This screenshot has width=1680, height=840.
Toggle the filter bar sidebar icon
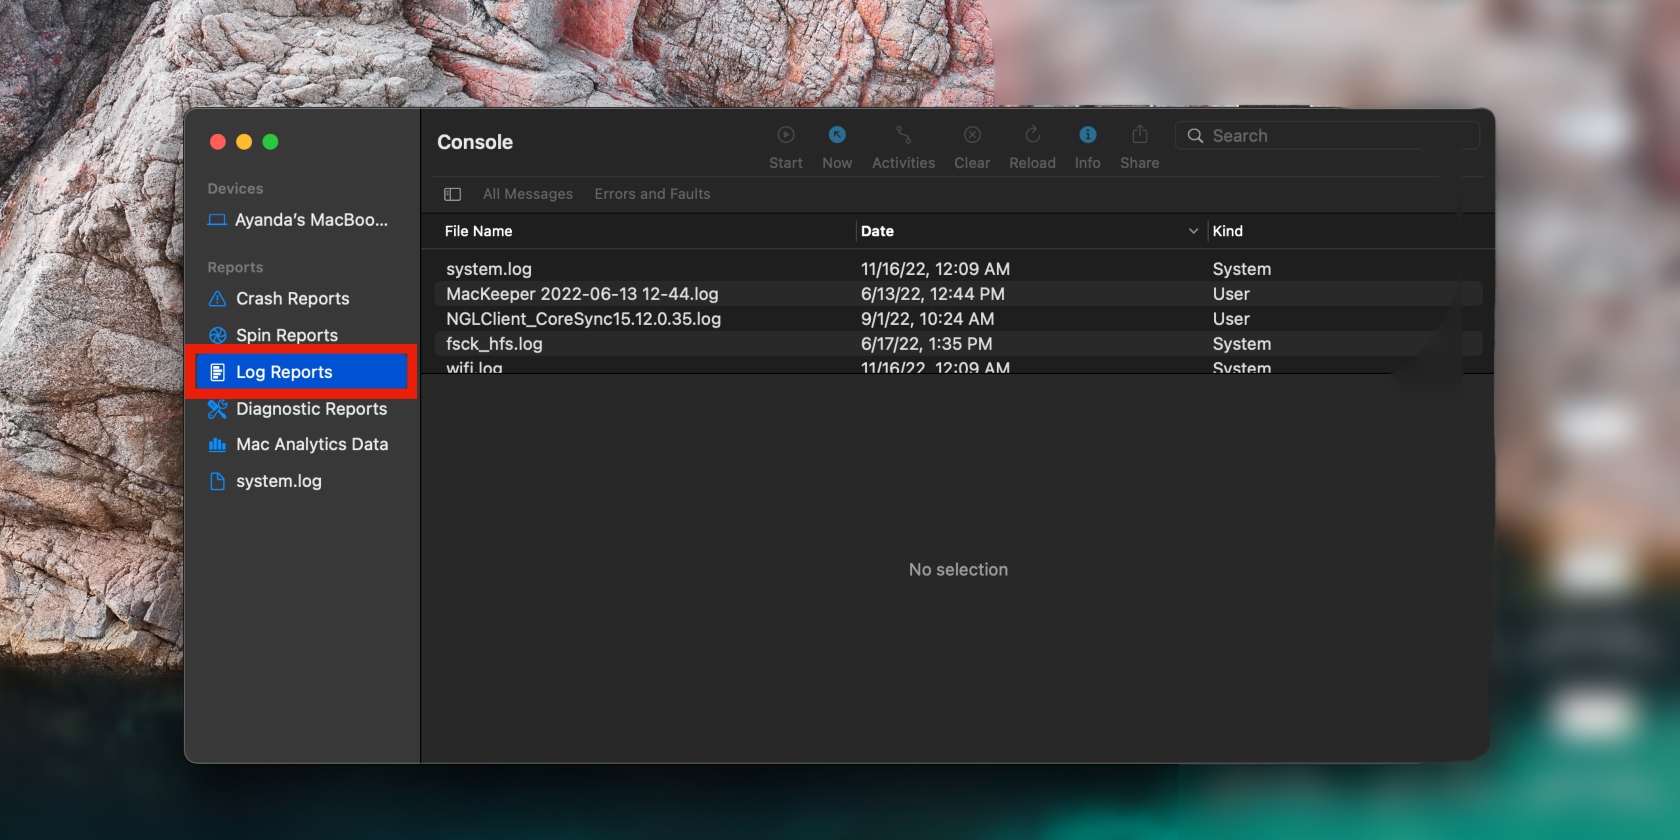click(x=452, y=194)
